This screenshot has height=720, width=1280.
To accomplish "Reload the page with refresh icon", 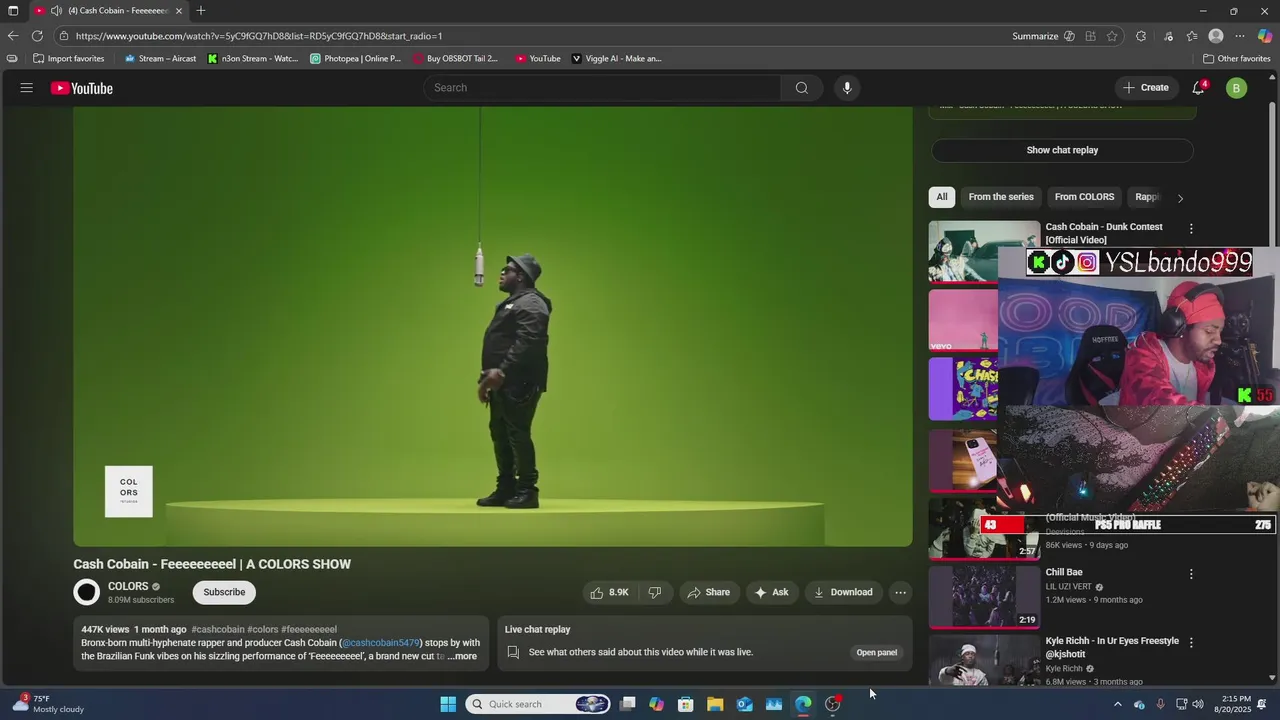I will click(37, 36).
